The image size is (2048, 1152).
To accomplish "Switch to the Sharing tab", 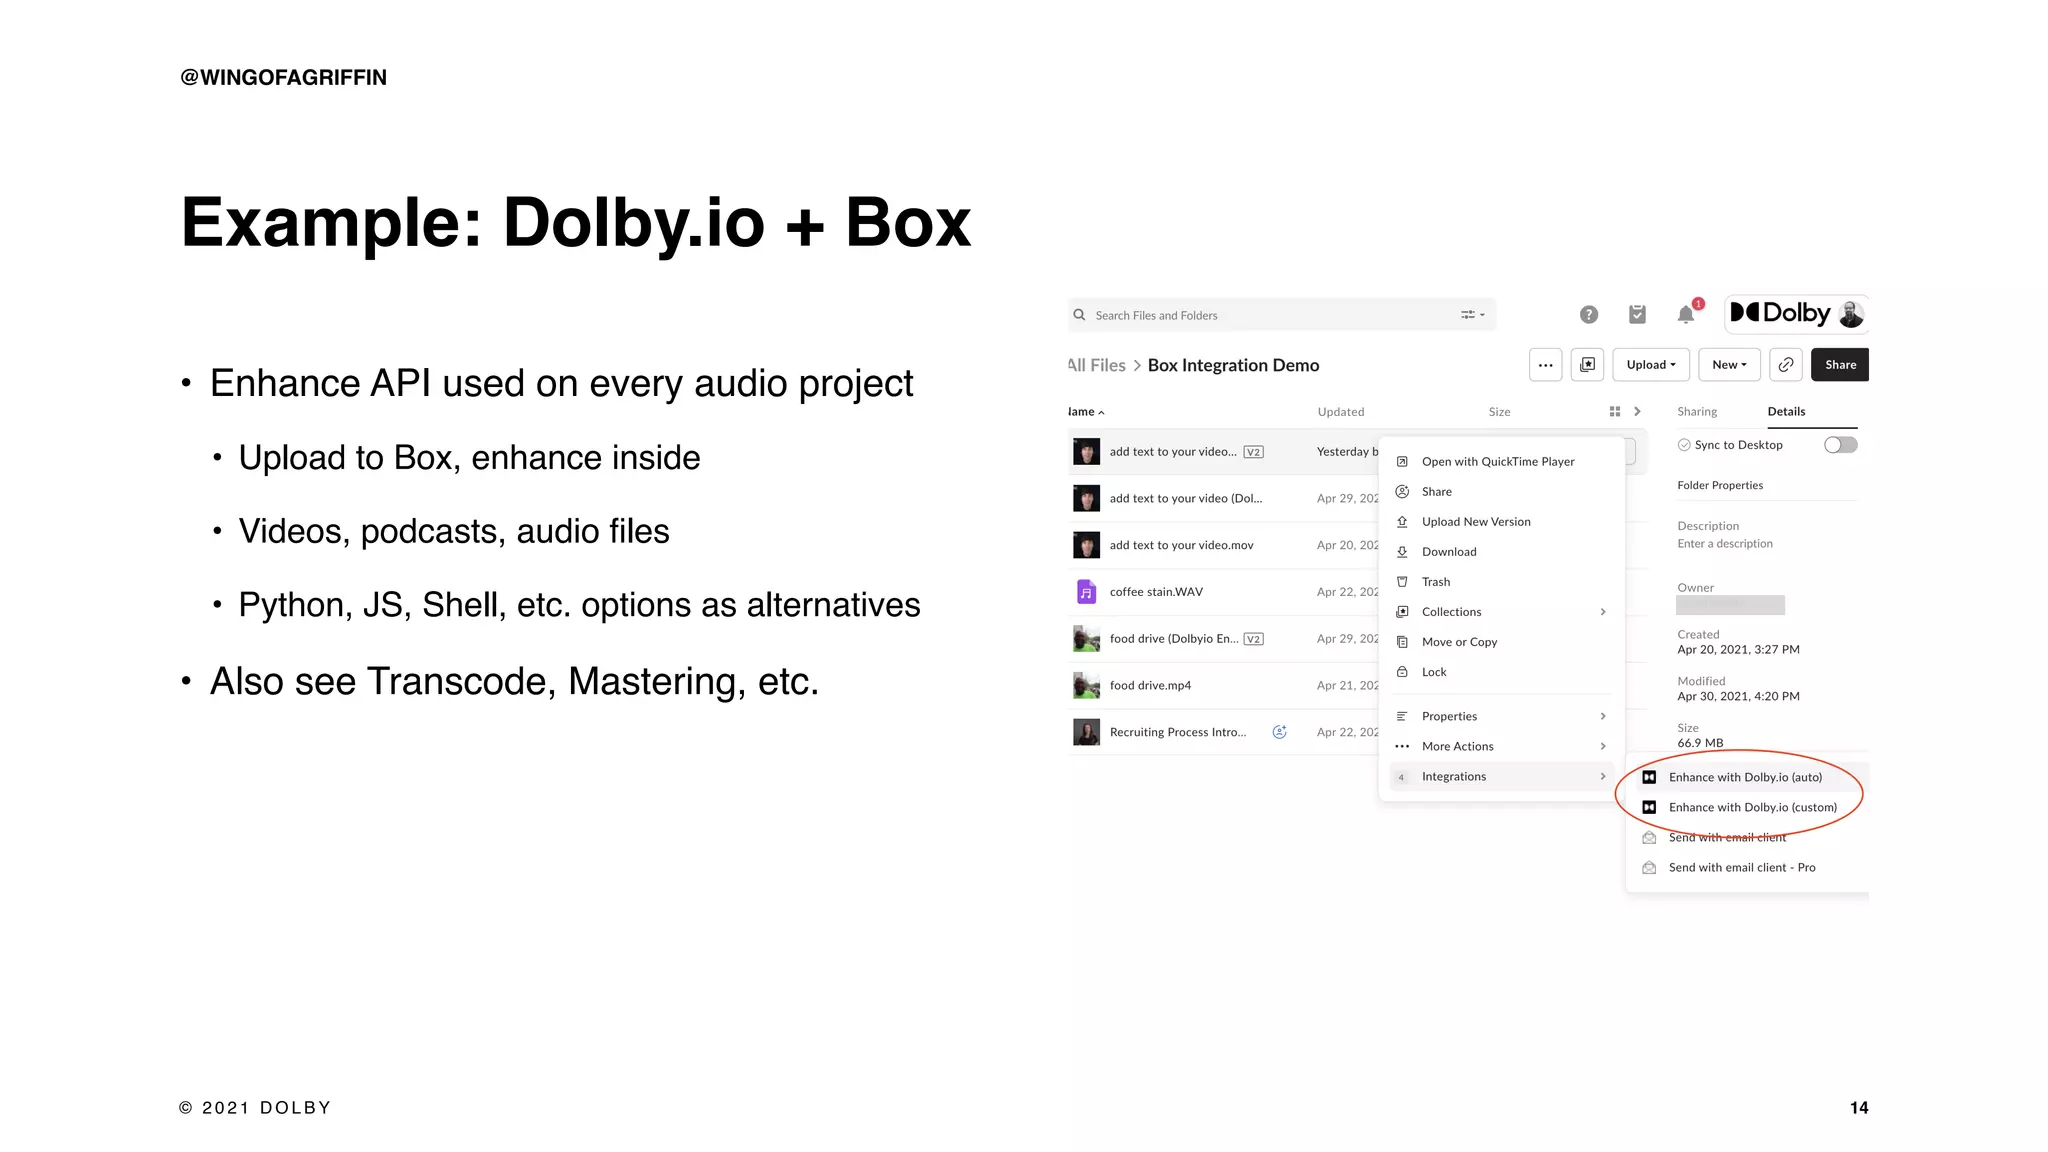I will point(1697,412).
